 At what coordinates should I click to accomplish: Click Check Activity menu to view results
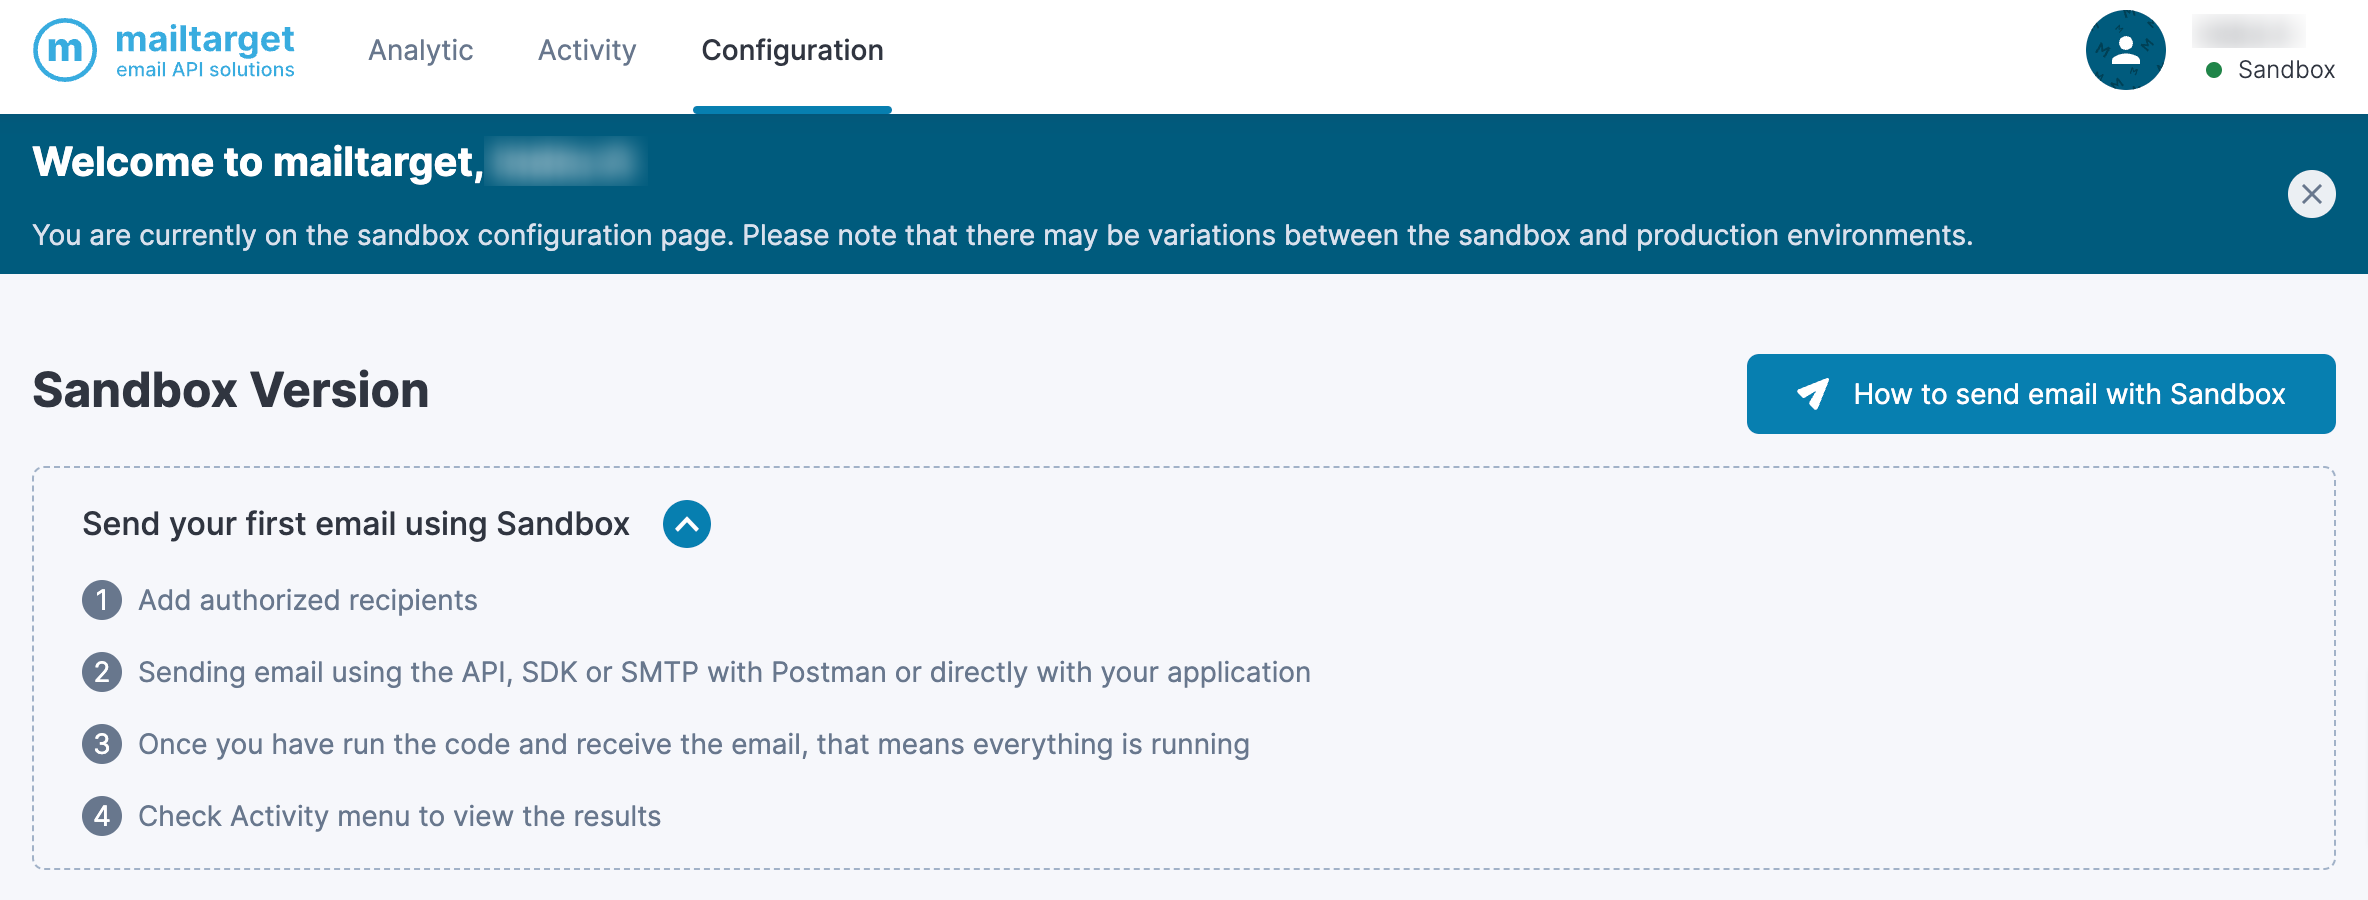tap(399, 816)
